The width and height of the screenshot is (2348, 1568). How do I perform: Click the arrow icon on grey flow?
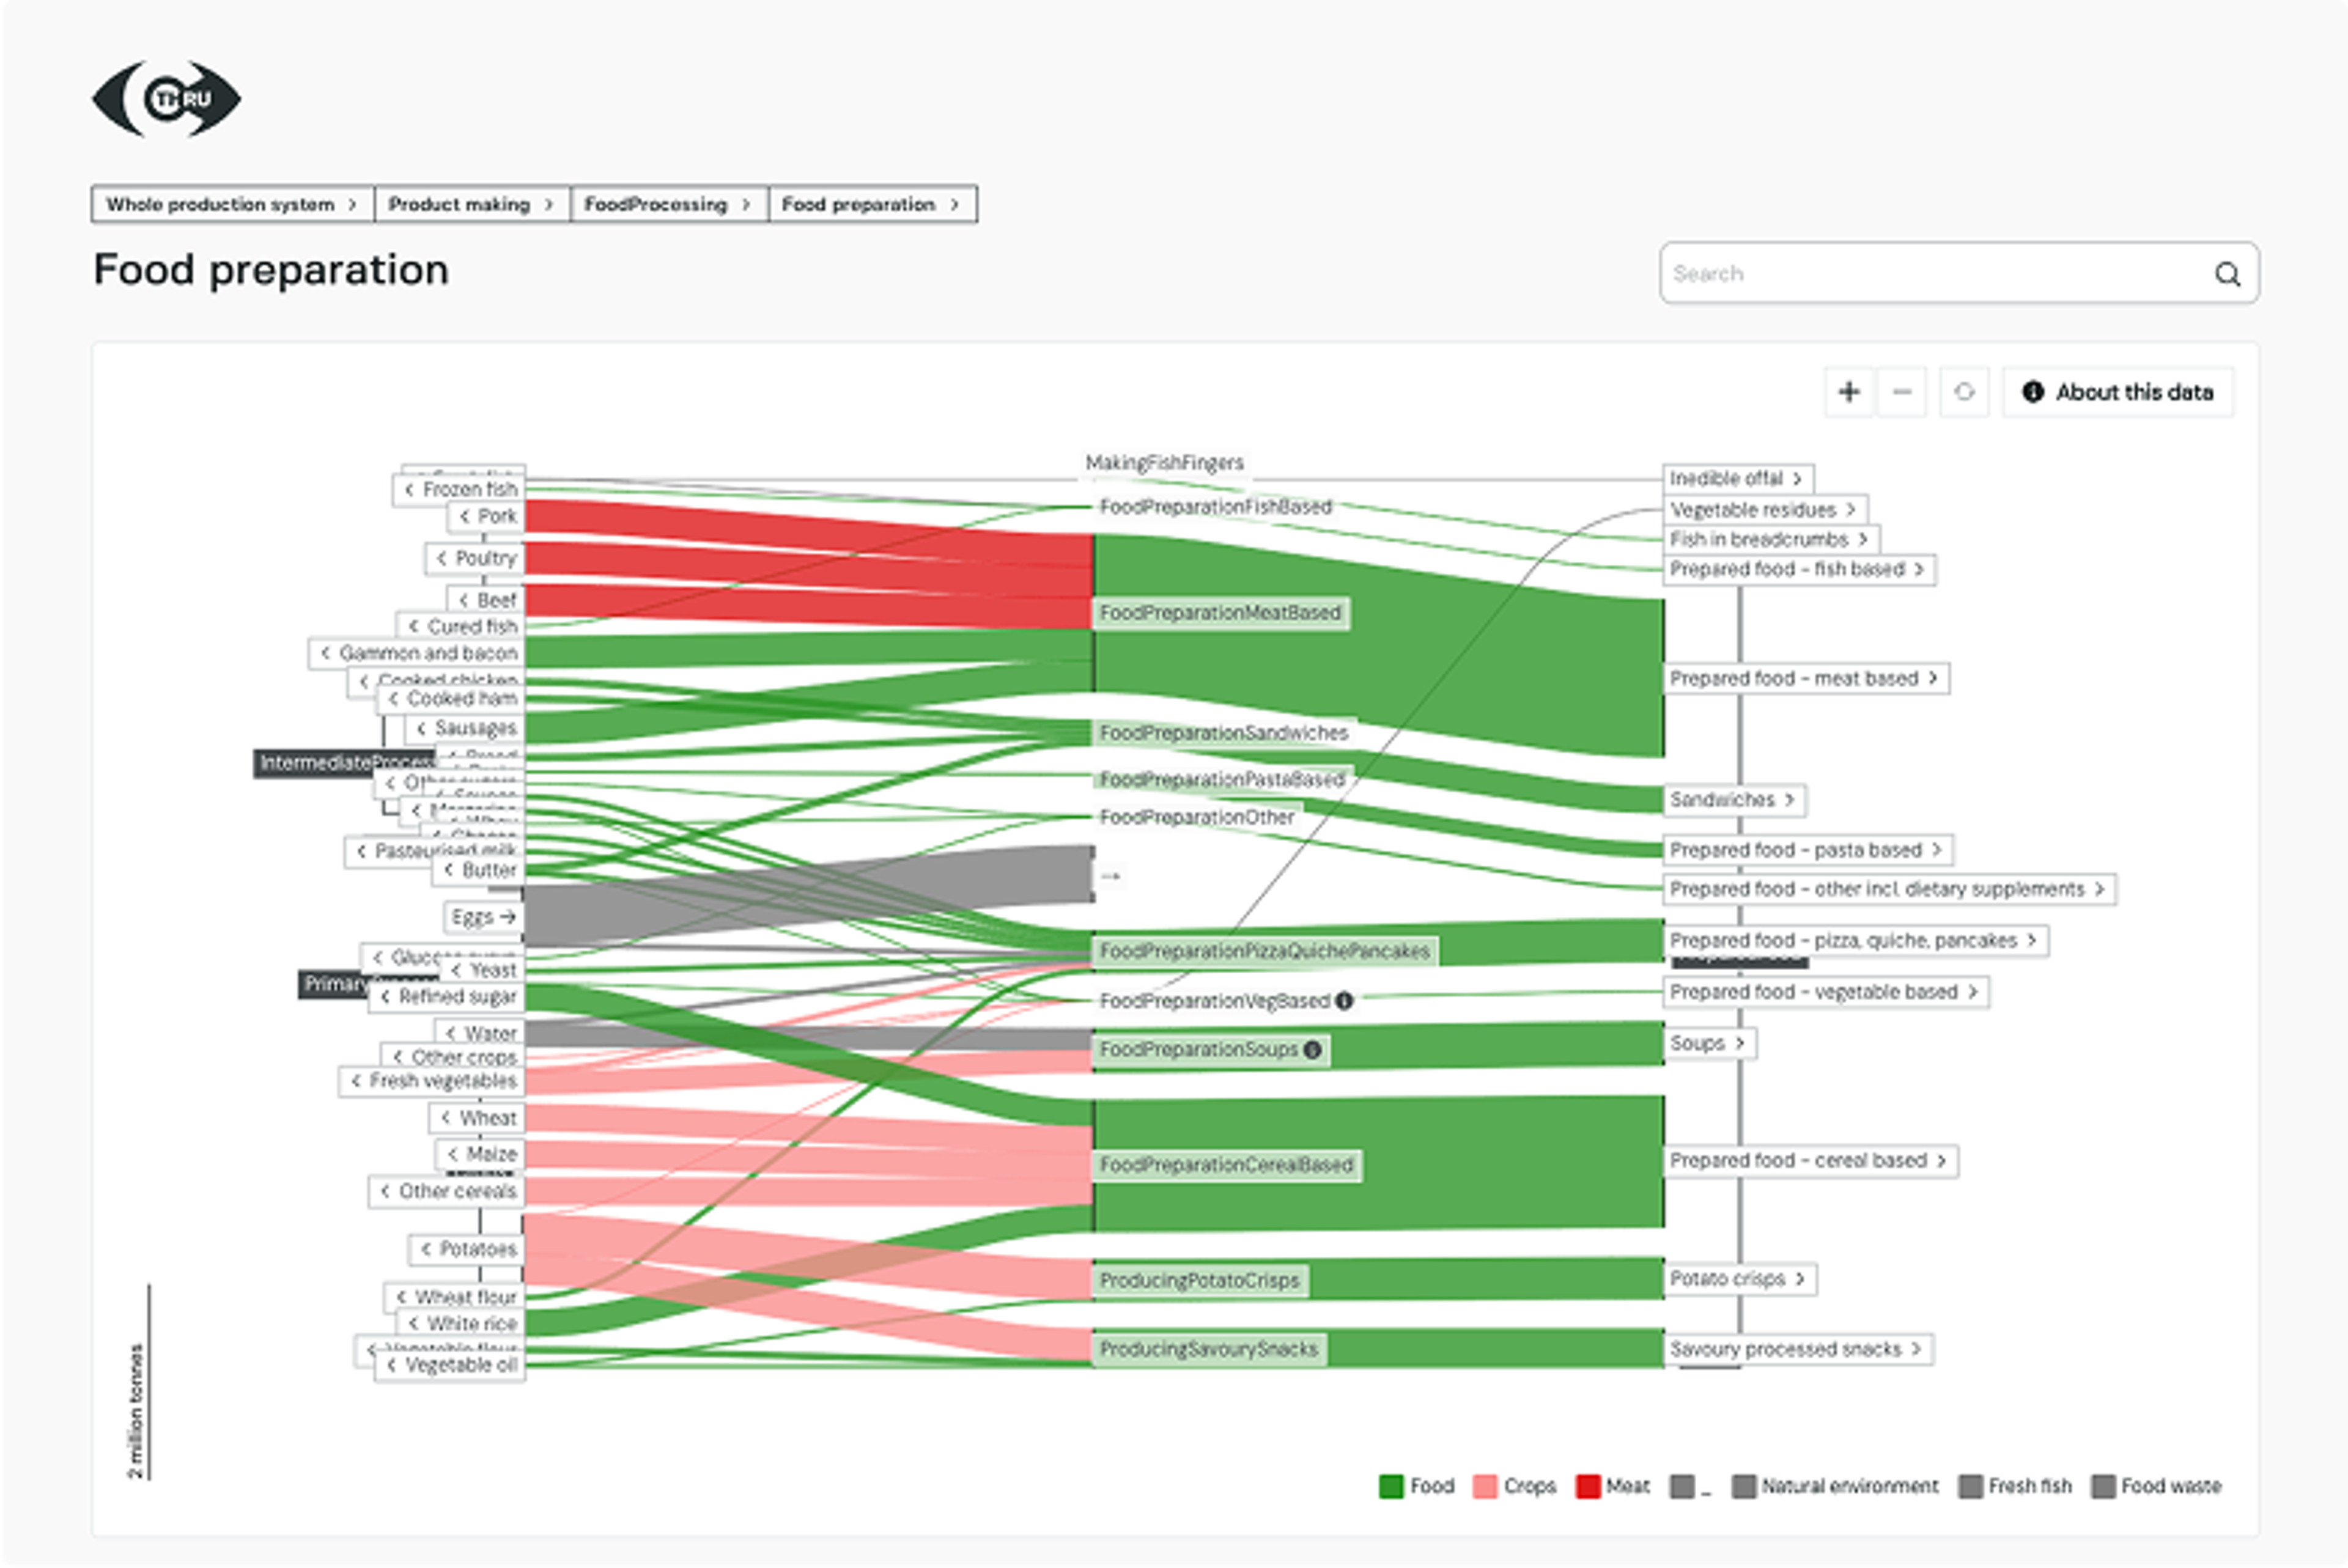1110,876
